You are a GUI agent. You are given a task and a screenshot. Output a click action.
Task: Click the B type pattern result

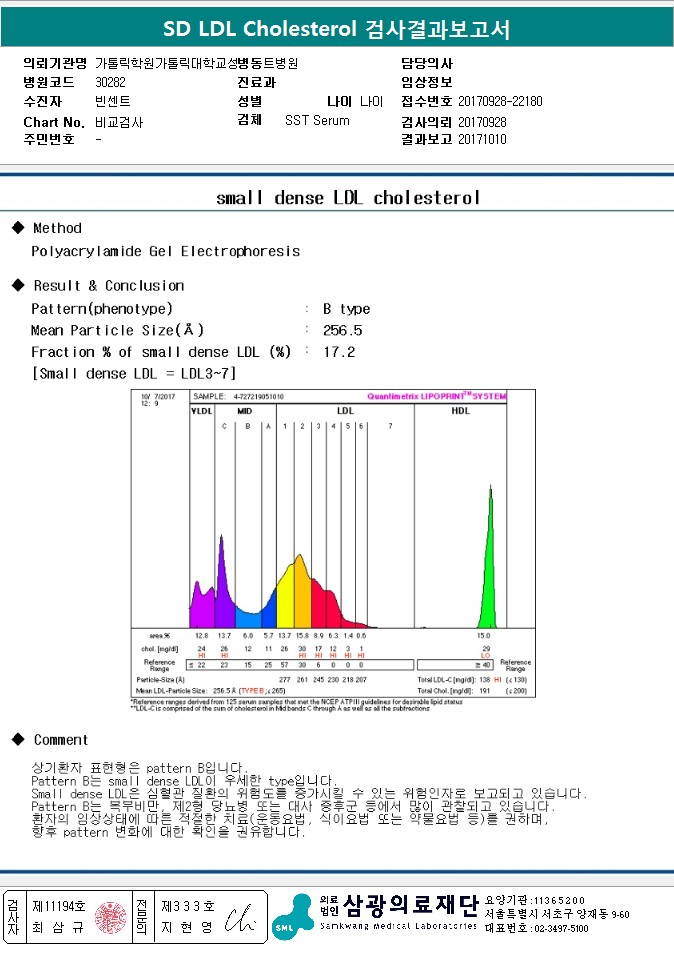coord(346,308)
